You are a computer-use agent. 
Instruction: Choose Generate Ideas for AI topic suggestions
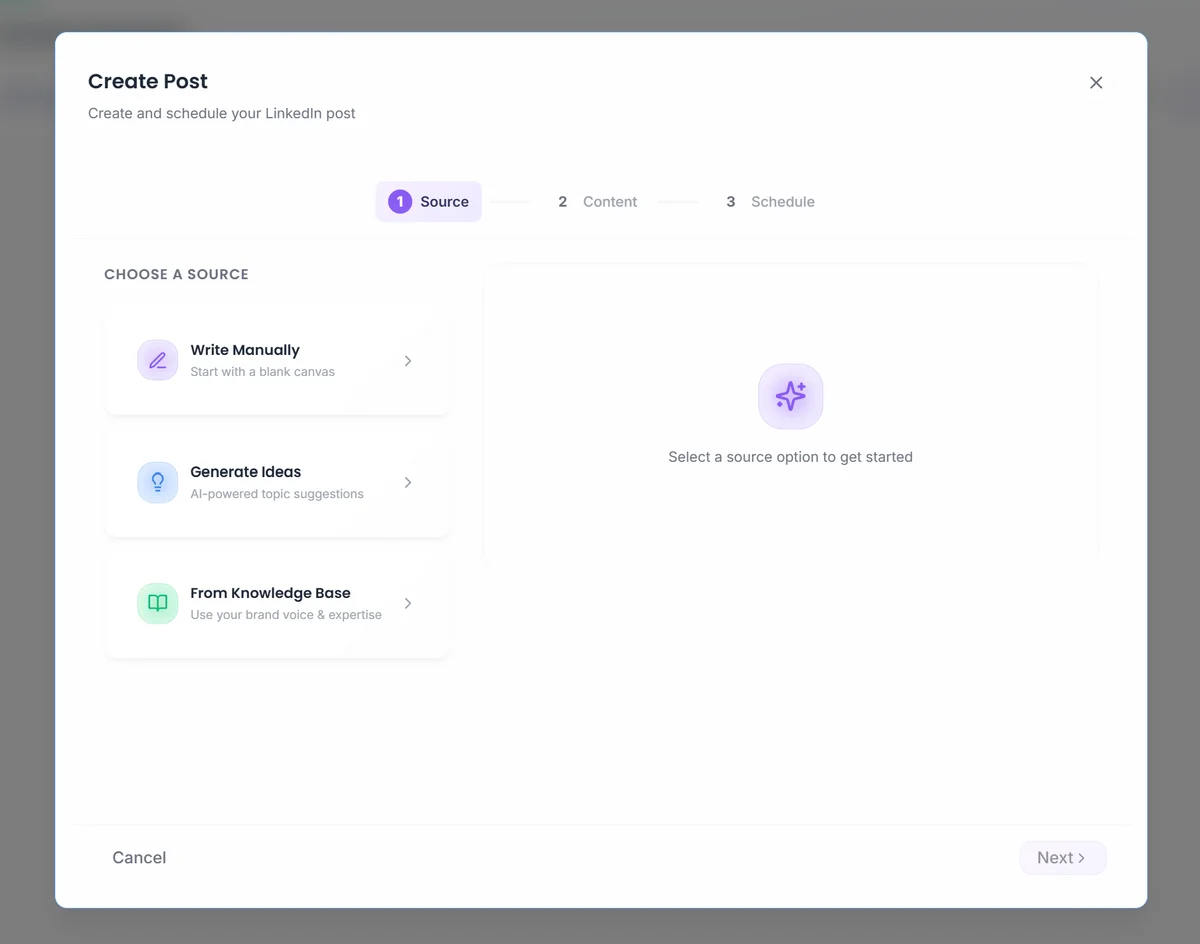click(275, 482)
